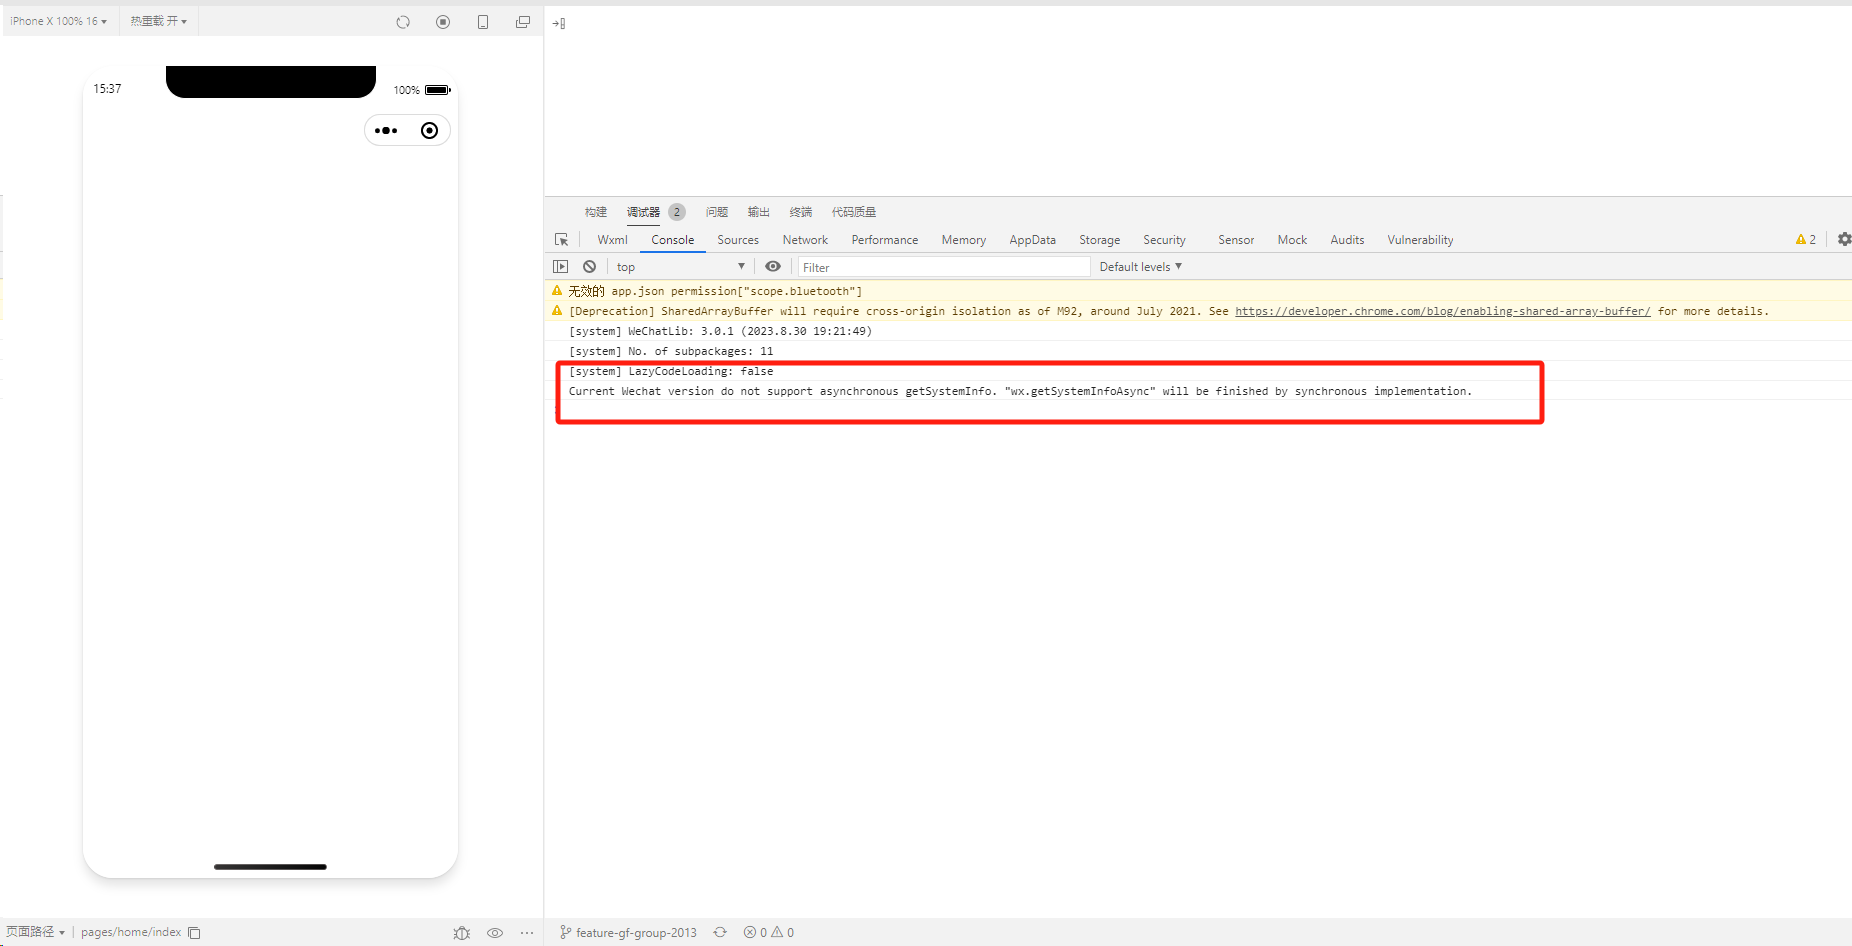Viewport: 1852px width, 946px height.
Task: Open the Default levels dropdown
Action: (1141, 267)
